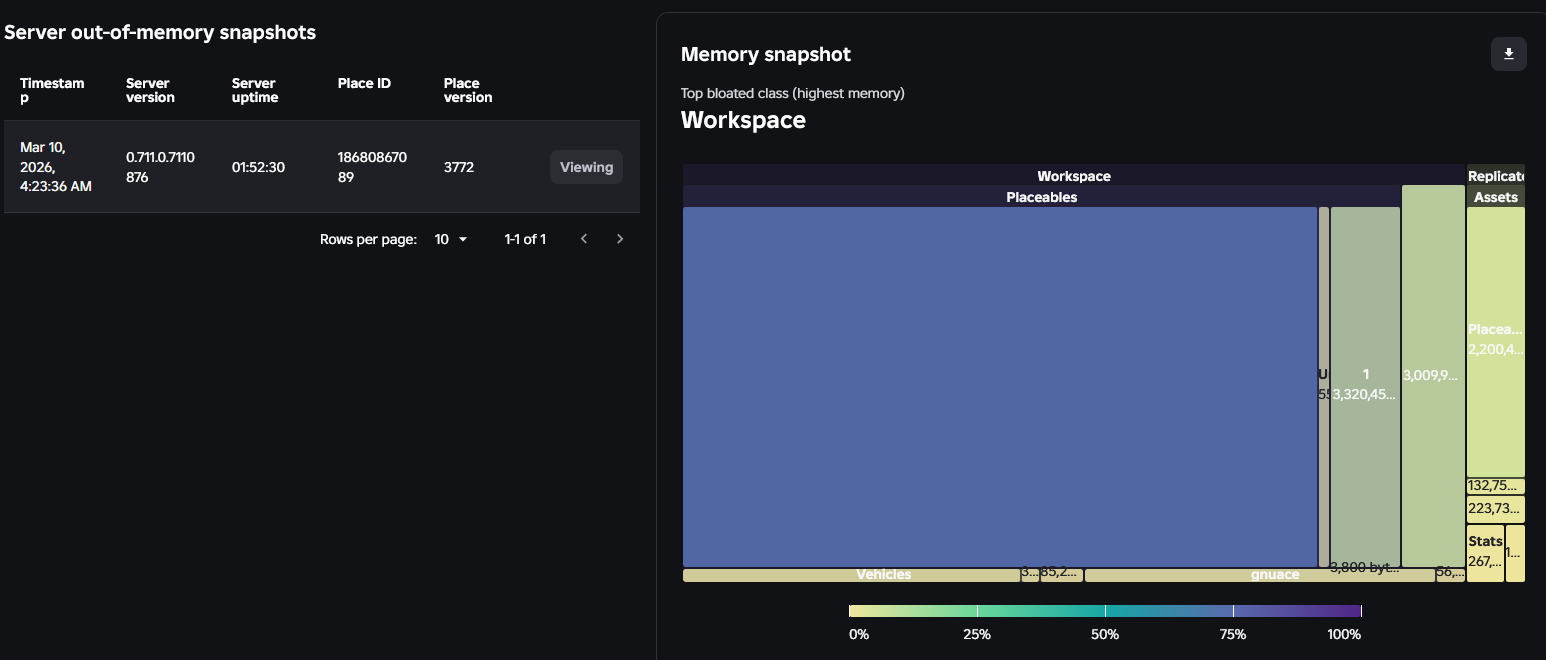Click the 100% label on the legend

pyautogui.click(x=1344, y=634)
